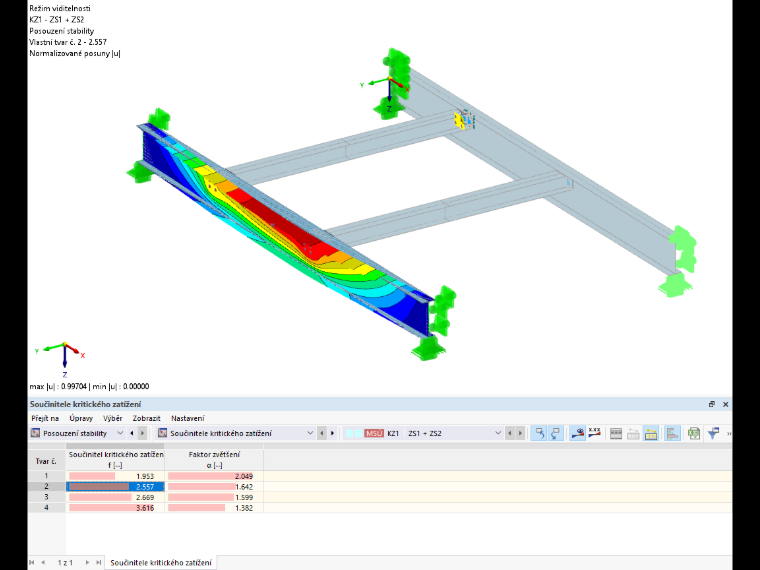Viewport: 760px width, 570px height.
Task: Toggle select table row from graphic
Action: pos(555,433)
